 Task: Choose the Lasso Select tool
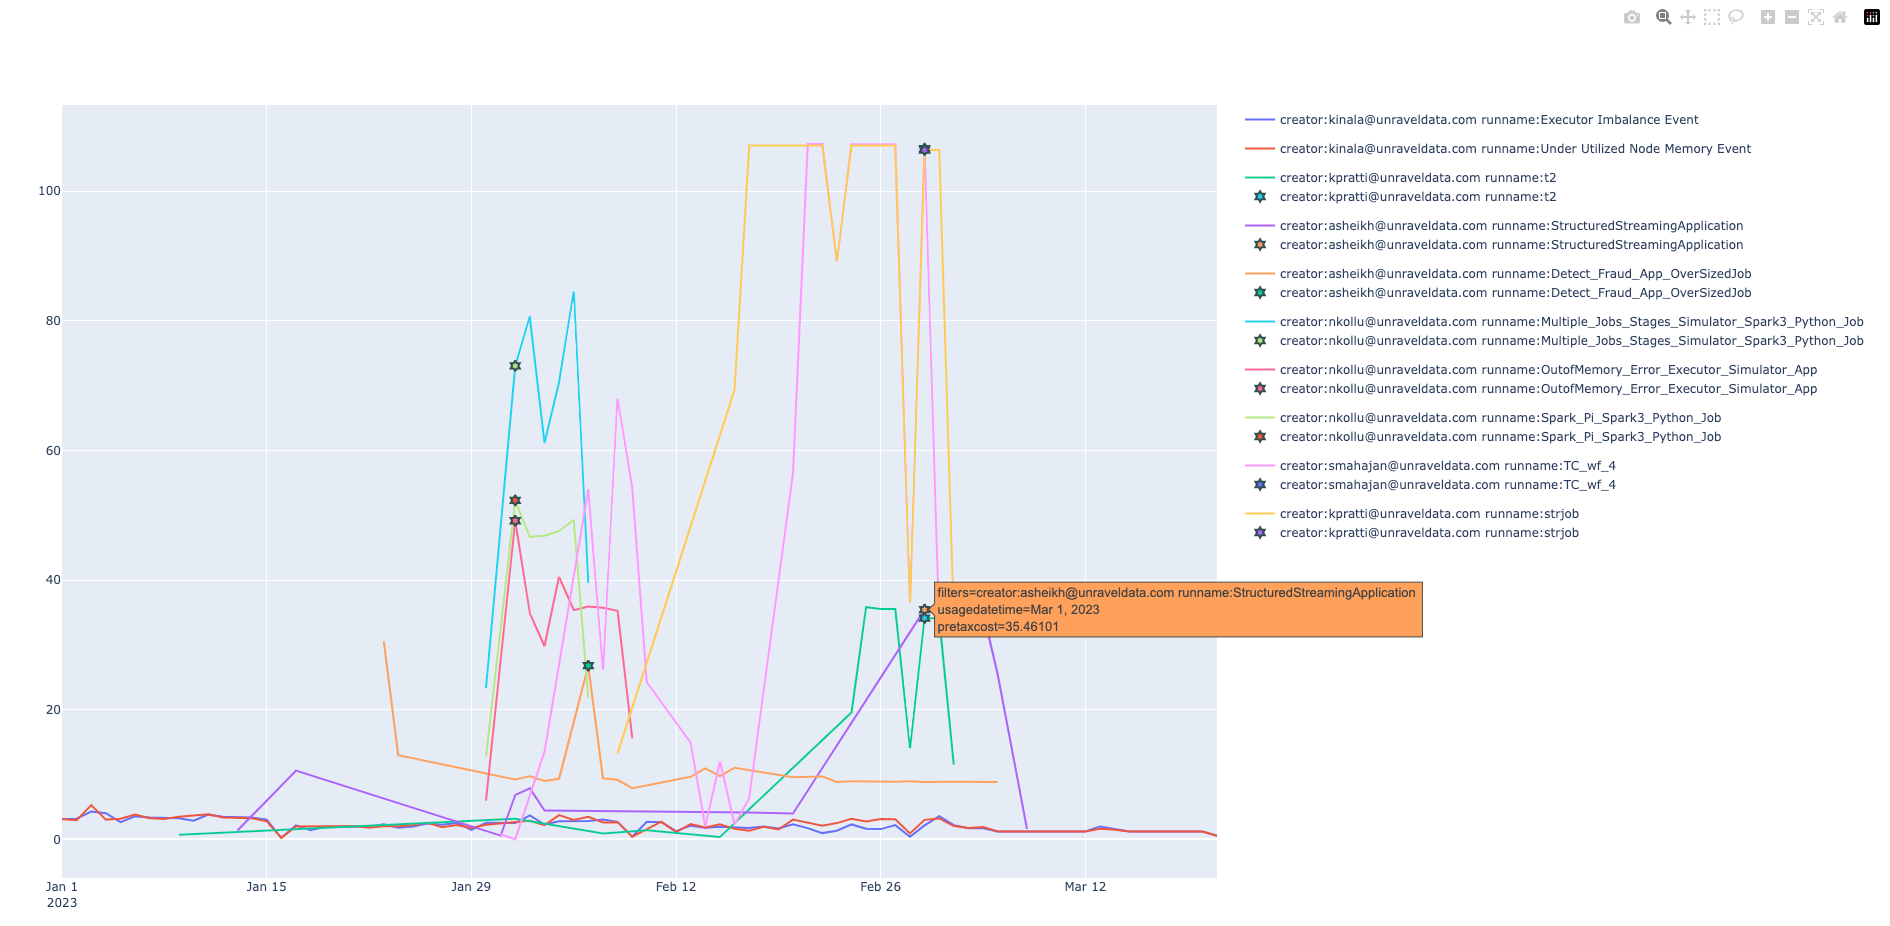point(1736,17)
